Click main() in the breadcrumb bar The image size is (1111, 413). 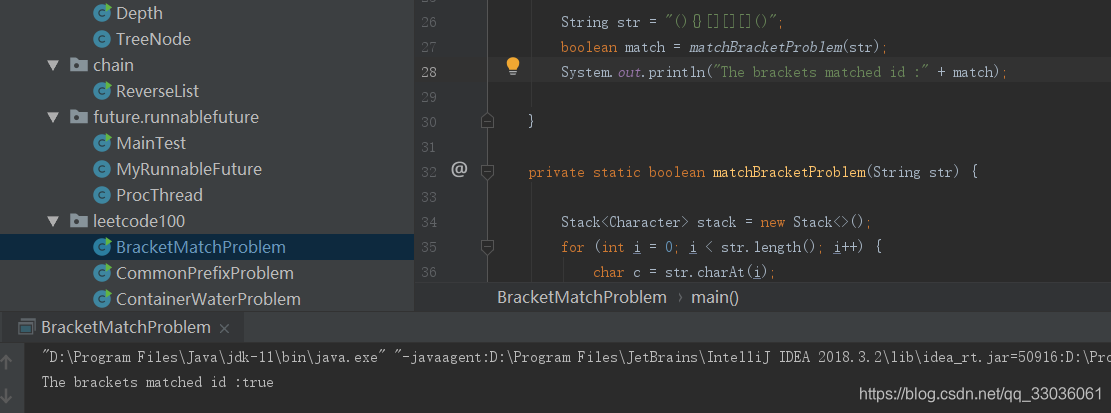[x=715, y=298]
